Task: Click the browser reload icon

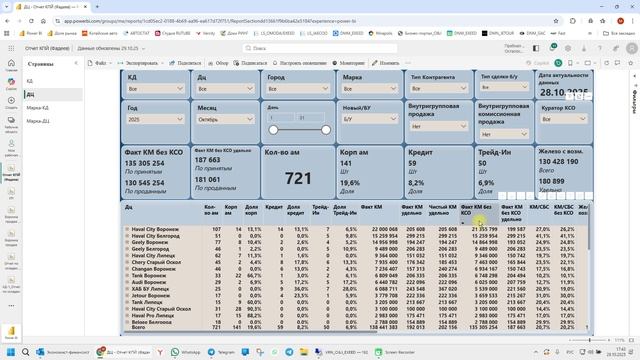Action: pos(31,21)
